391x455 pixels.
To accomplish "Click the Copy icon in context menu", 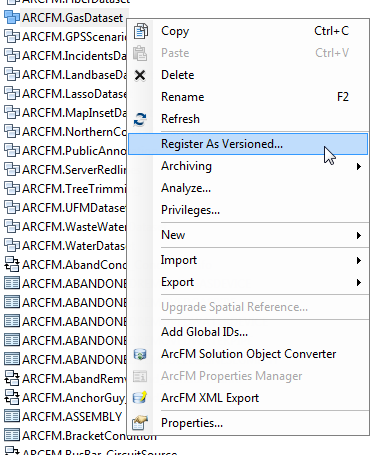I will pyautogui.click(x=140, y=31).
